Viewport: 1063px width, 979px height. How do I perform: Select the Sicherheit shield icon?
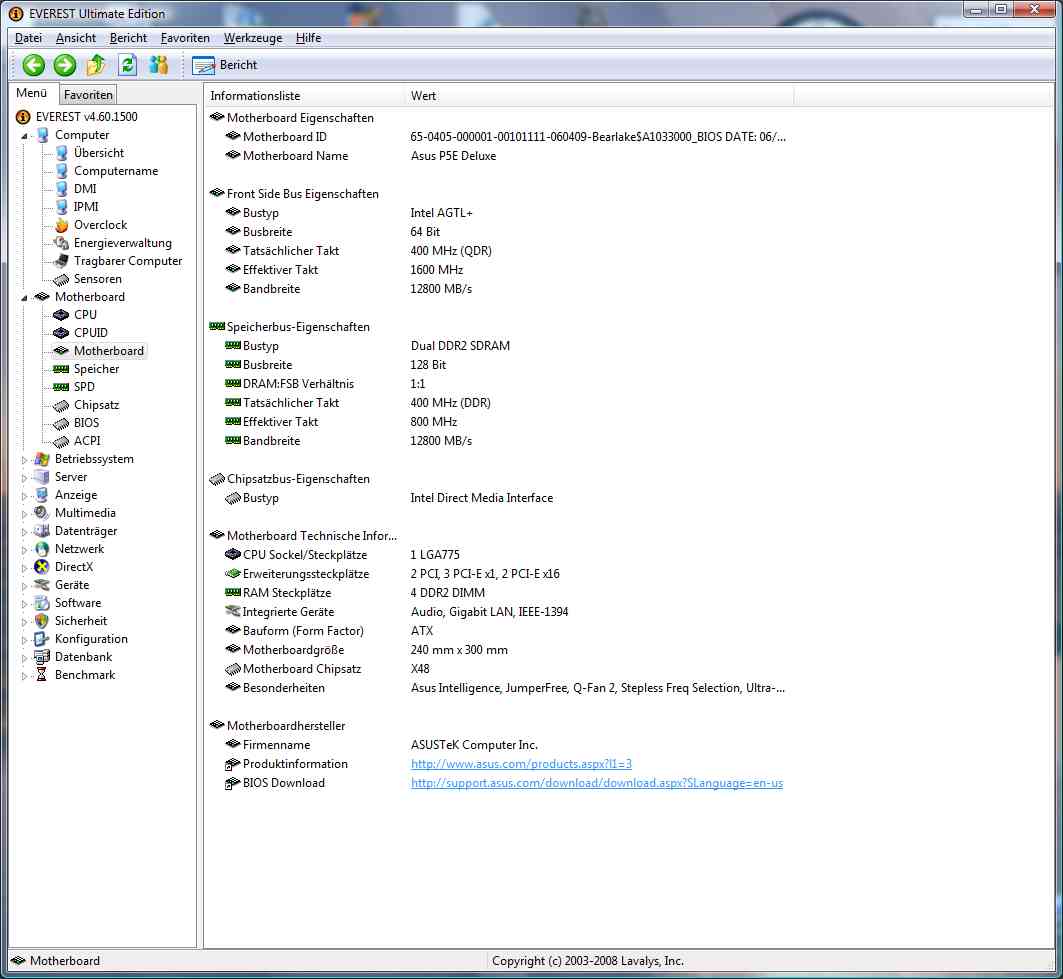[x=42, y=620]
